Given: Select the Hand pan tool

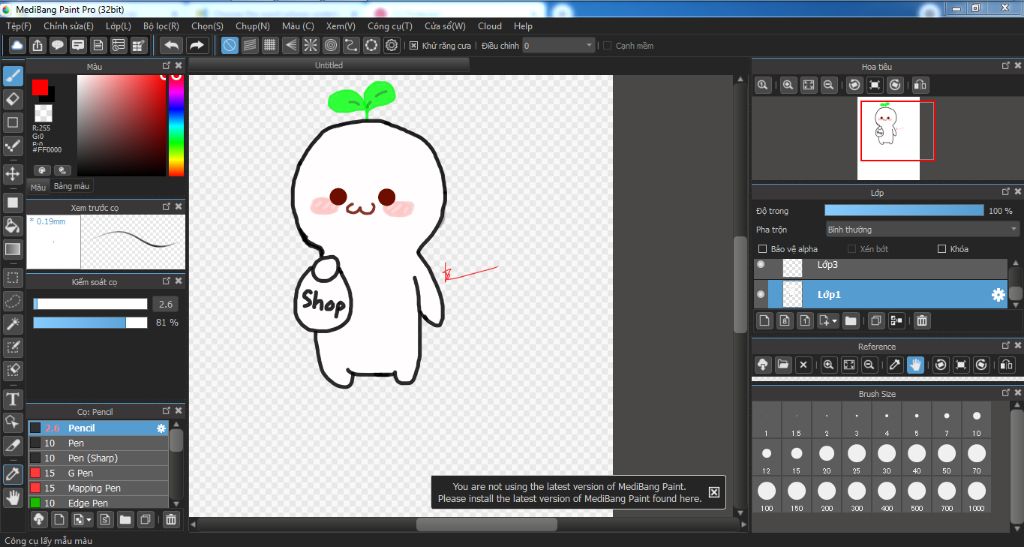Looking at the screenshot, I should click(x=12, y=497).
